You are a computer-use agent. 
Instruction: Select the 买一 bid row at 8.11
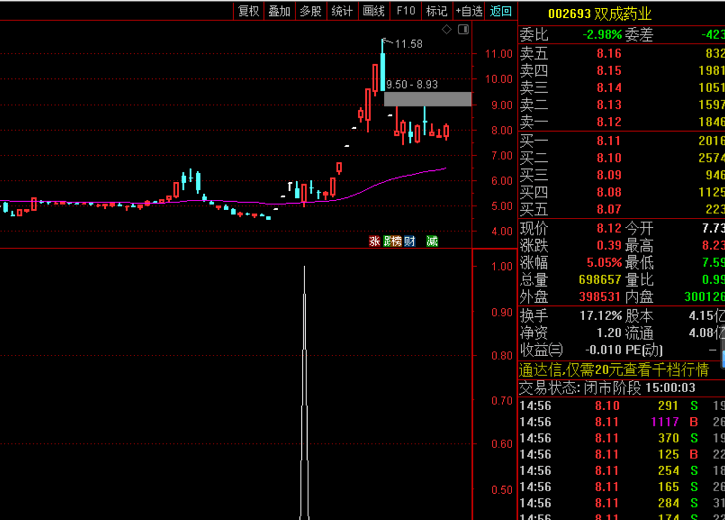621,141
